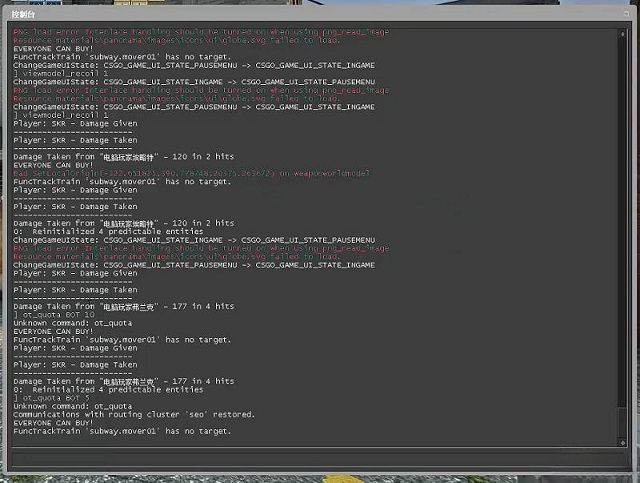Click the console command input field

(x=320, y=459)
